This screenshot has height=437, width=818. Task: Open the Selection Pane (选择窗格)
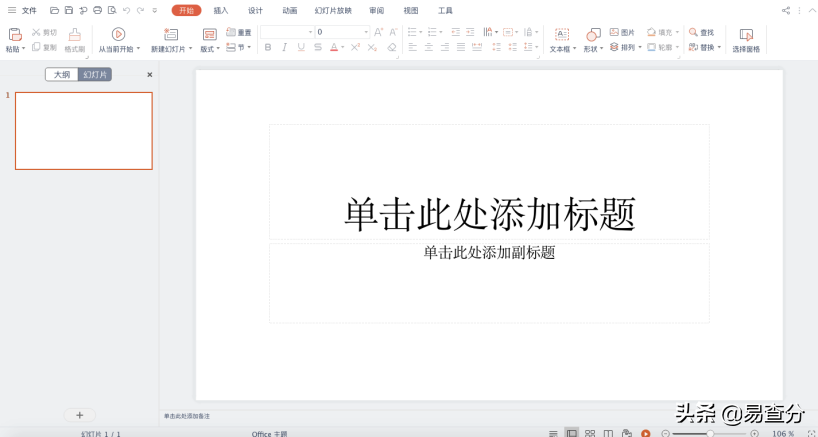tap(746, 35)
